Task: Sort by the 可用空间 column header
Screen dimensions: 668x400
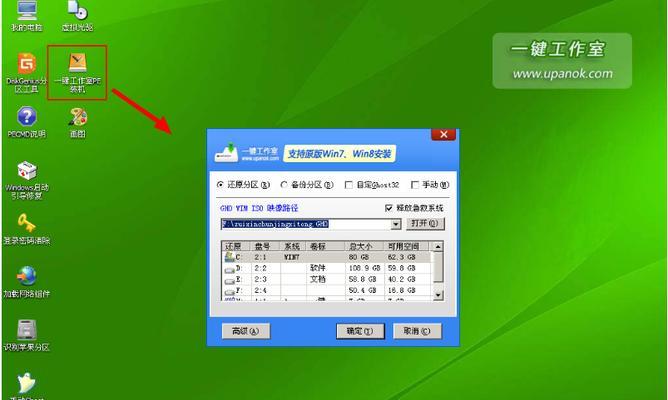Action: tap(407, 246)
